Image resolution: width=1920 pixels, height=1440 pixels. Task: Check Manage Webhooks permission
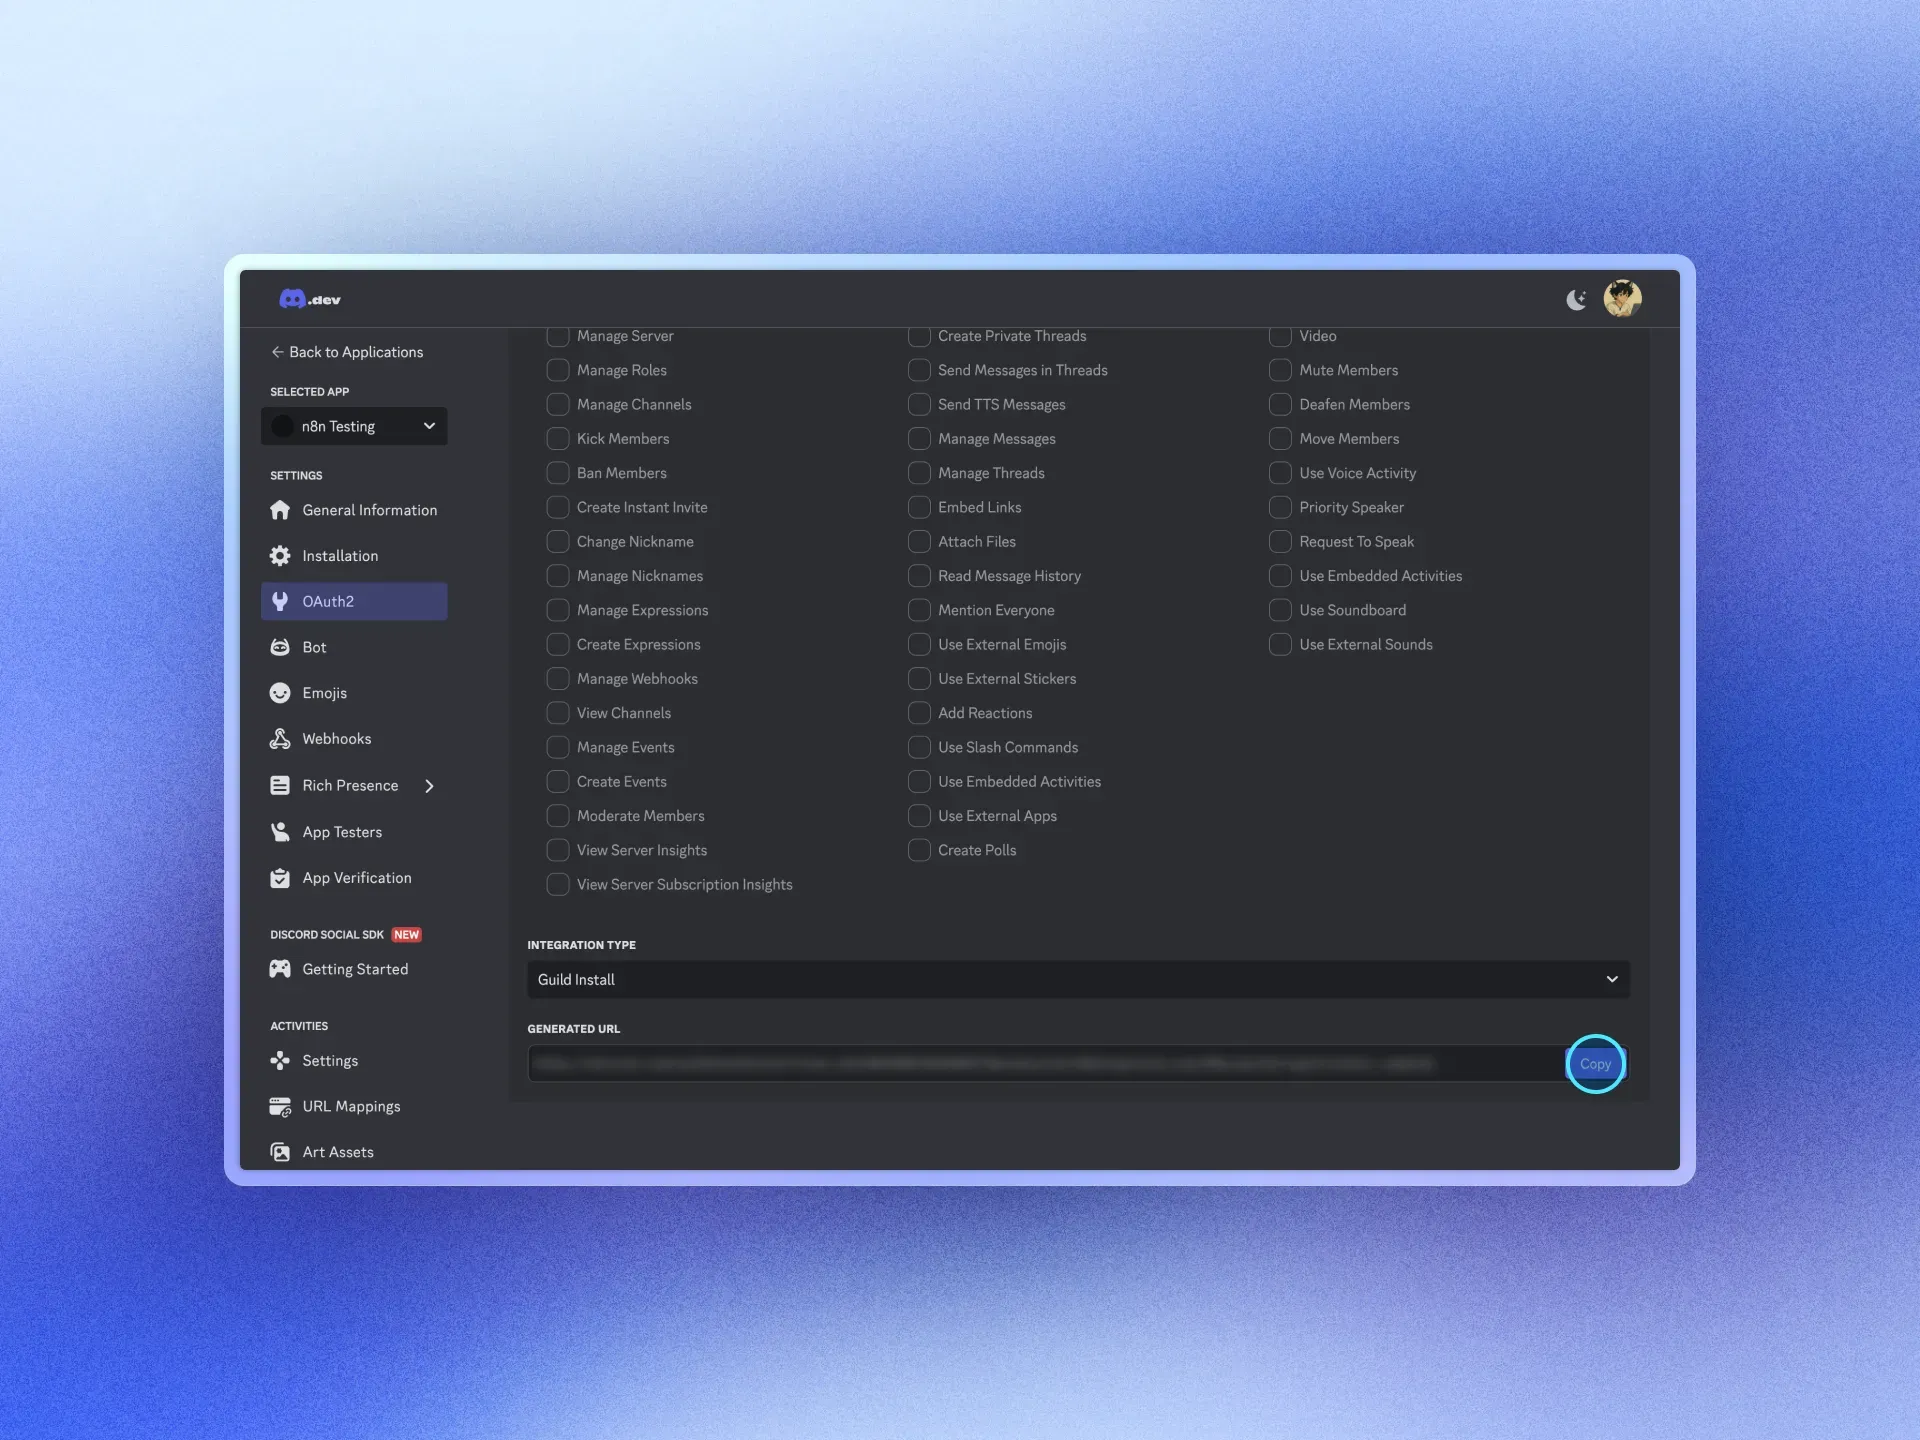coord(558,679)
